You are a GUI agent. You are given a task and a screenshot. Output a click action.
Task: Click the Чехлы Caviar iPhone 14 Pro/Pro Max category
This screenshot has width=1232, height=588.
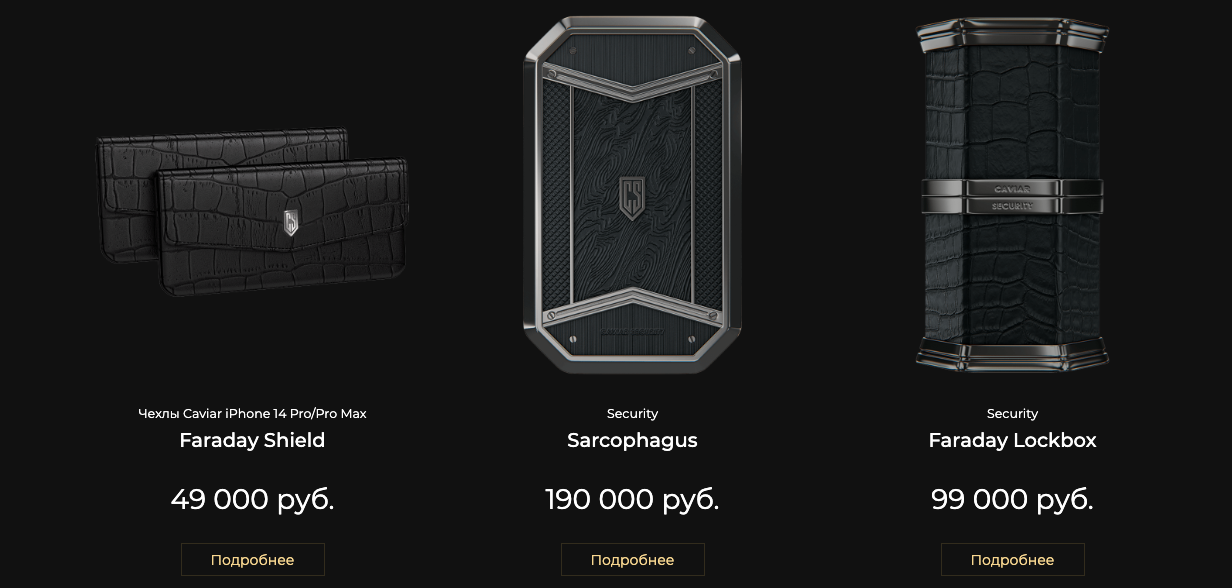(x=252, y=413)
